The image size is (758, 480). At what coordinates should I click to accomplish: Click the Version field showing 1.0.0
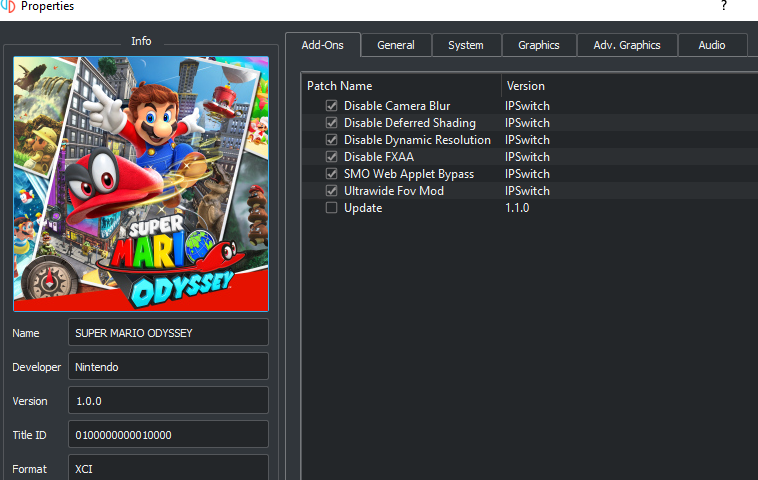tap(168, 400)
